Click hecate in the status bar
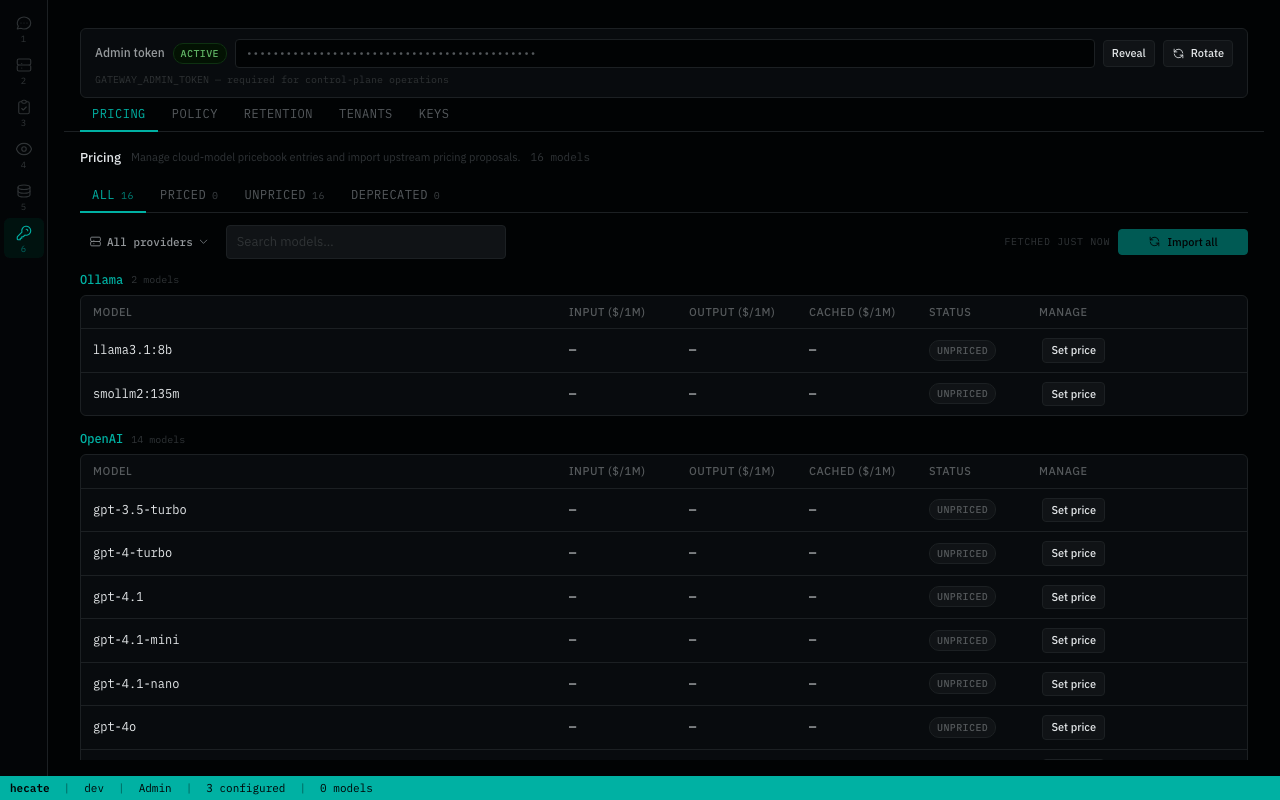1280x800 pixels. pyautogui.click(x=30, y=788)
